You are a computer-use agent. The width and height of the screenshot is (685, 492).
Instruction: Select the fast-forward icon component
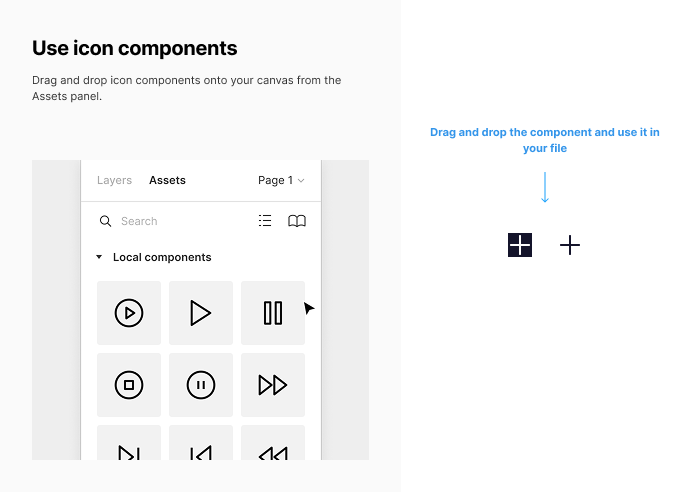273,385
